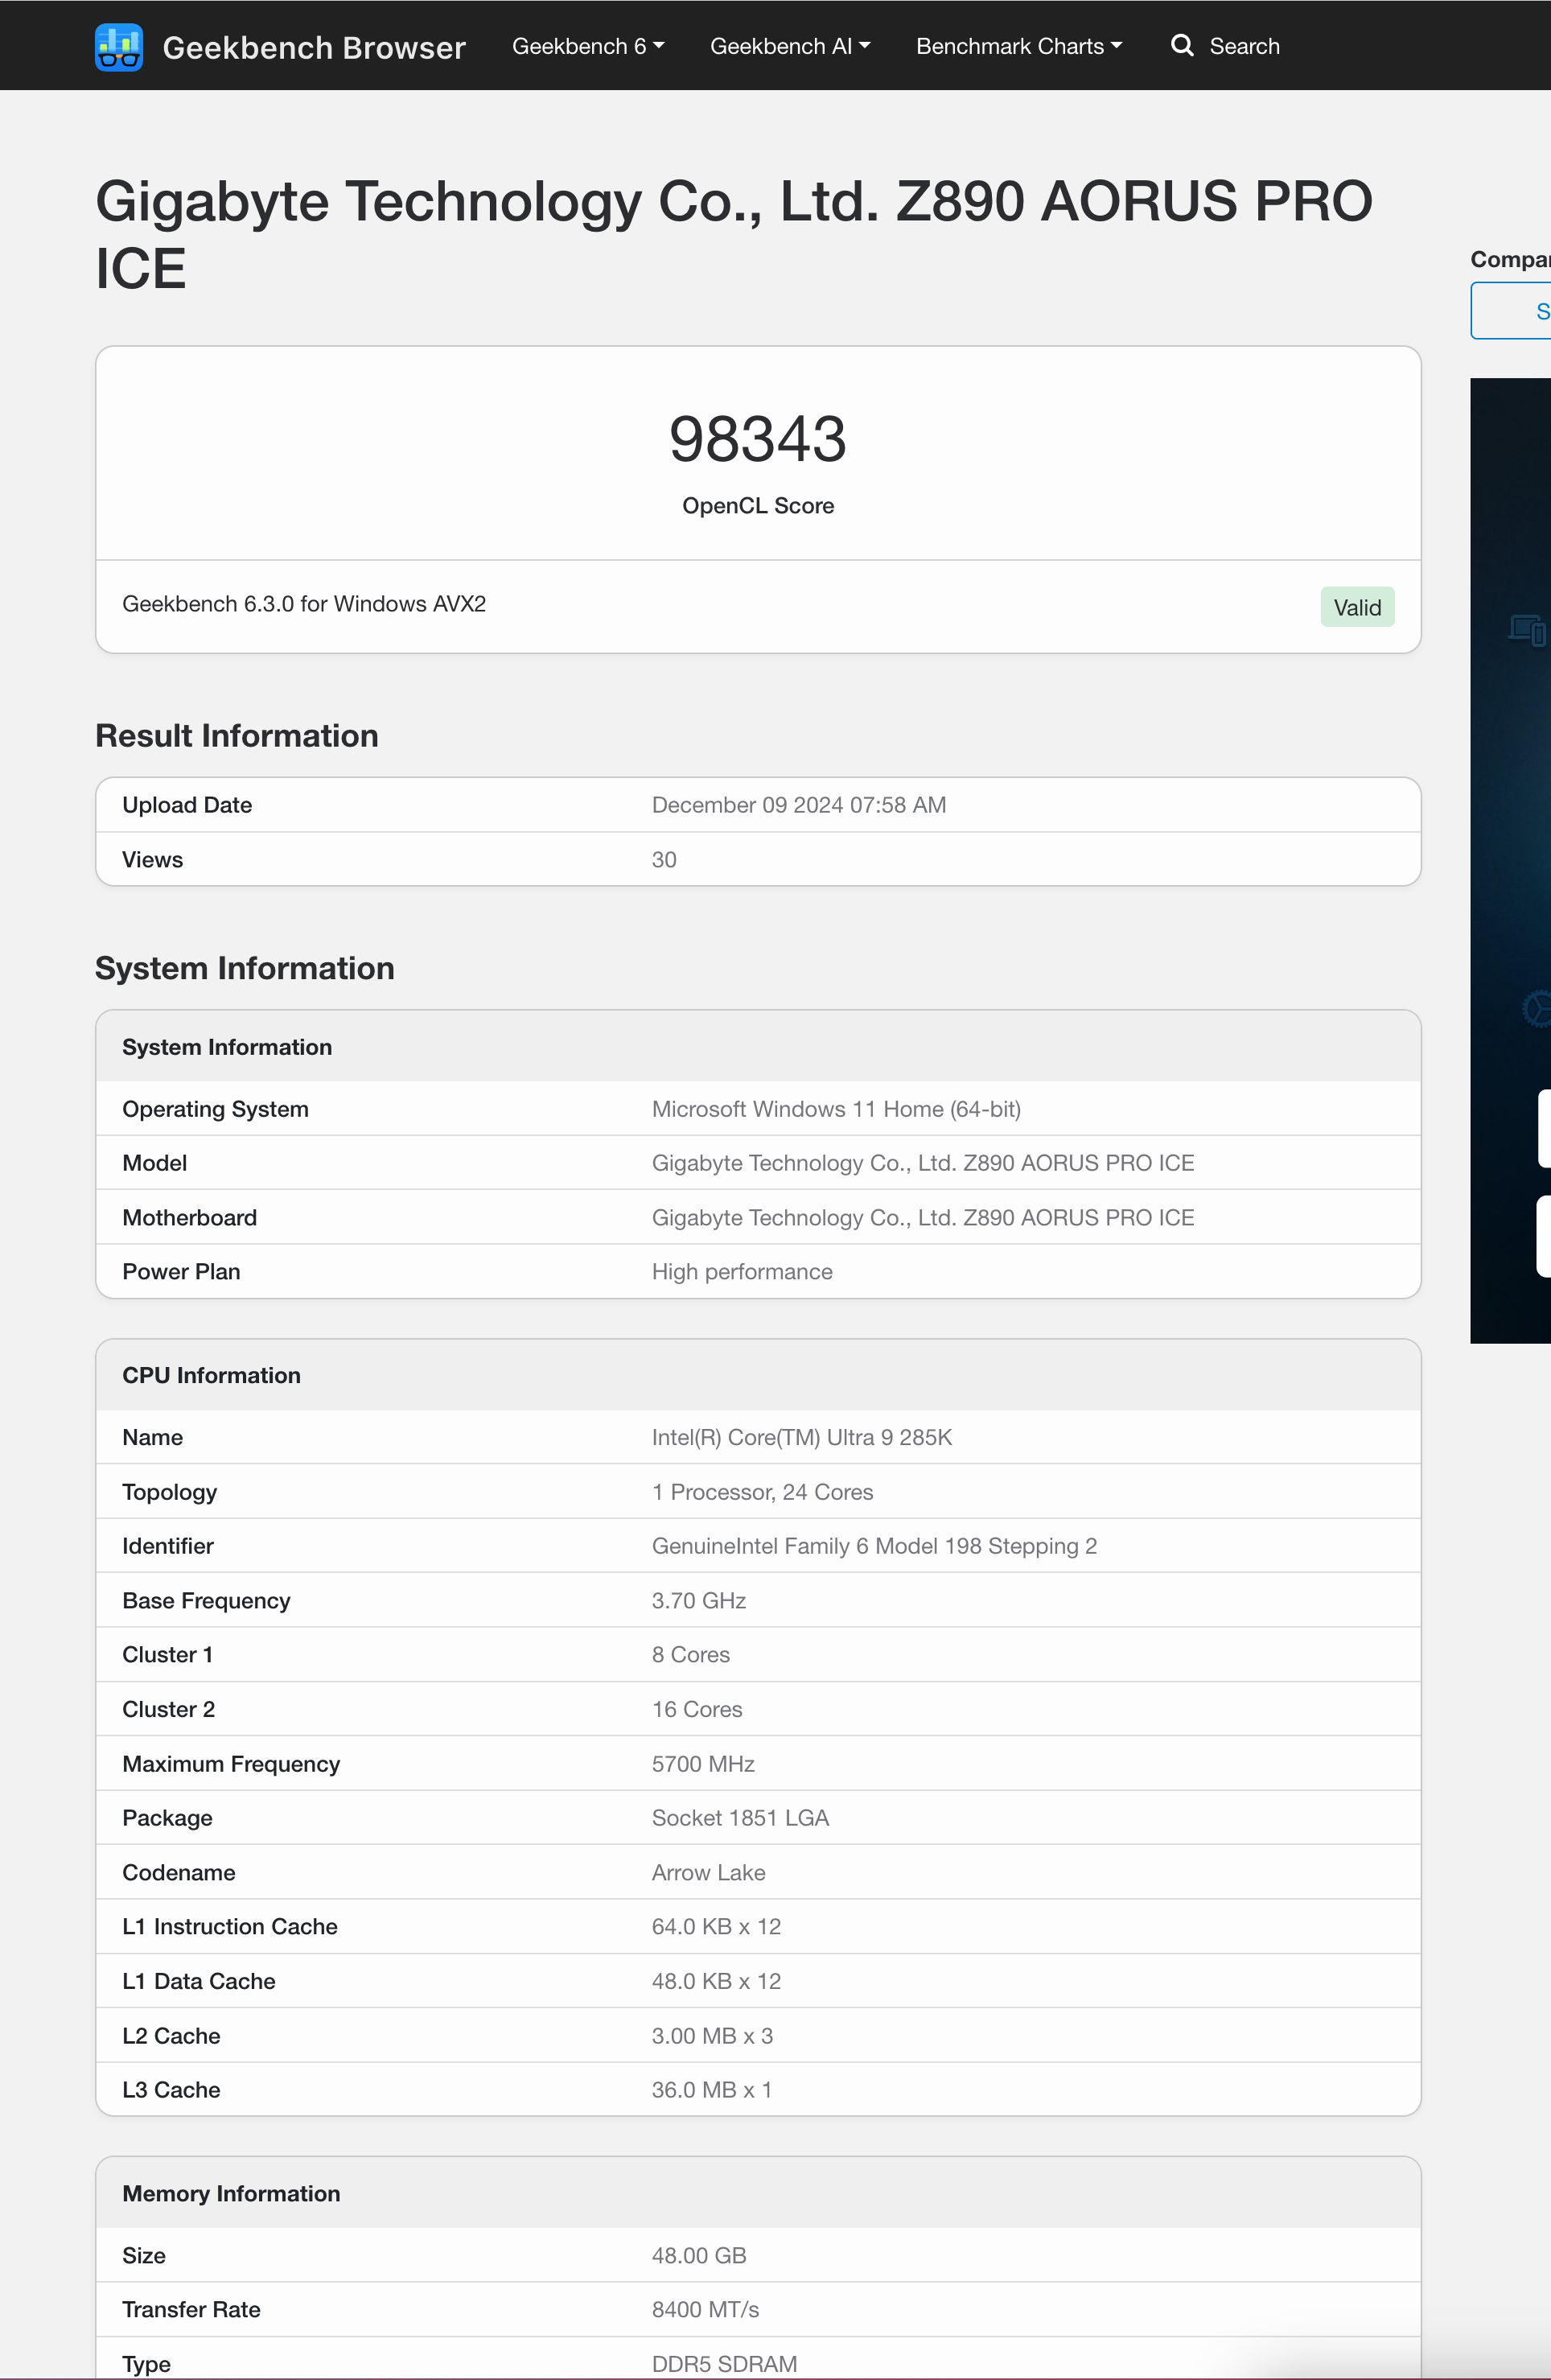Image resolution: width=1551 pixels, height=2380 pixels.
Task: Click the Memory Information table header
Action: (x=758, y=2194)
